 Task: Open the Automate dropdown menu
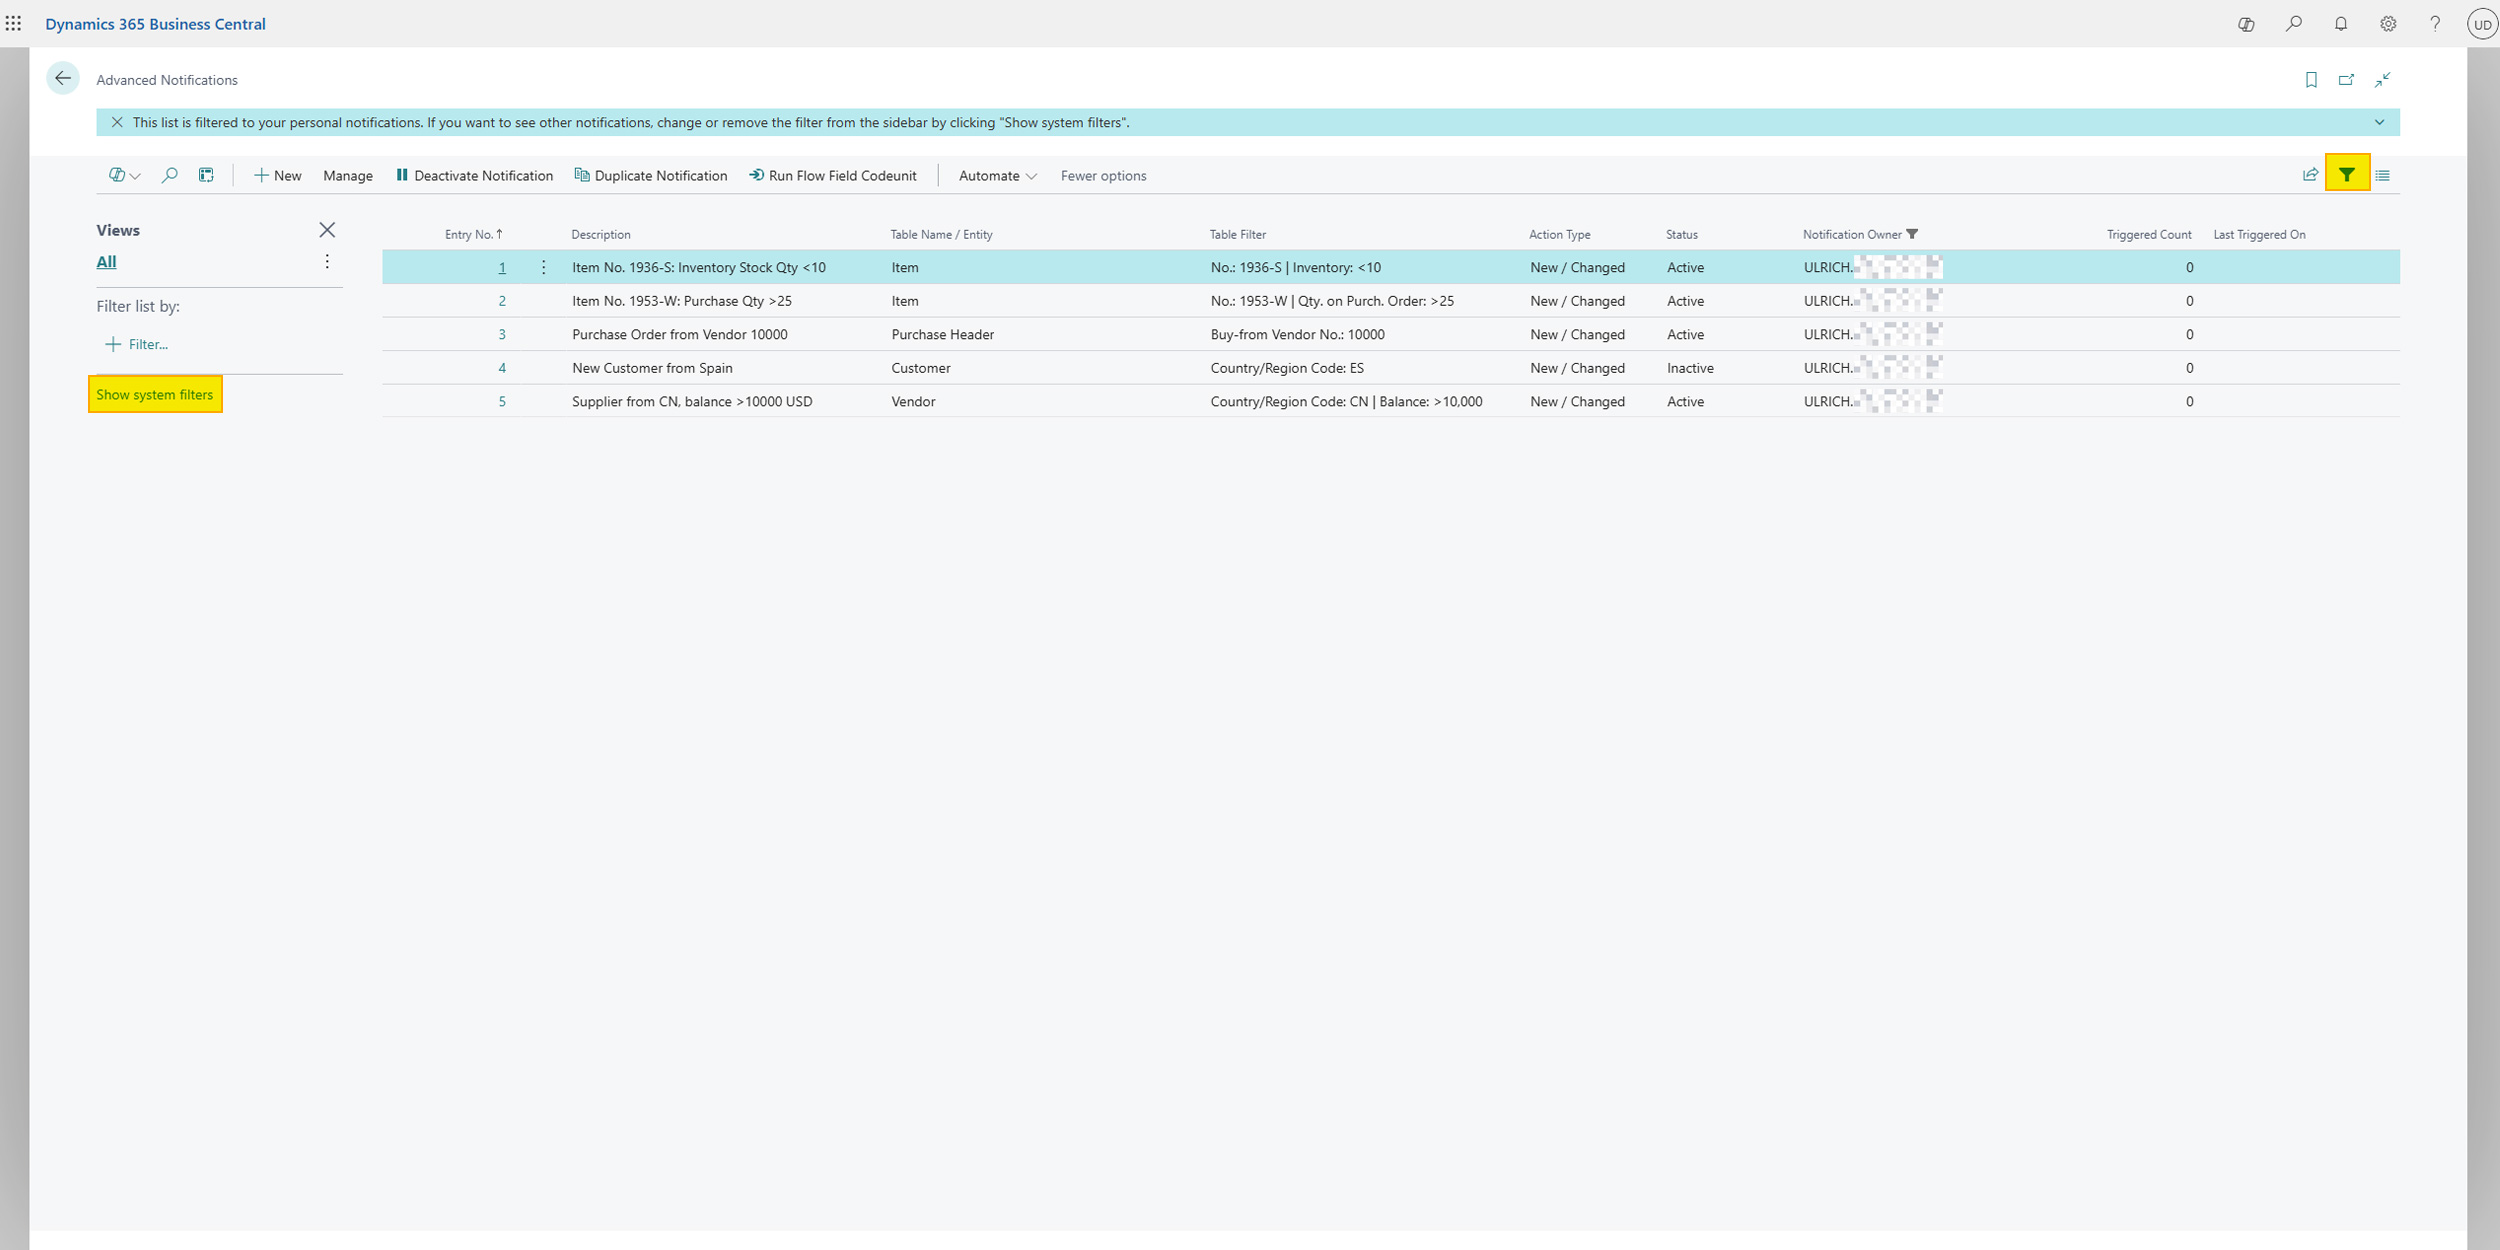coord(995,175)
